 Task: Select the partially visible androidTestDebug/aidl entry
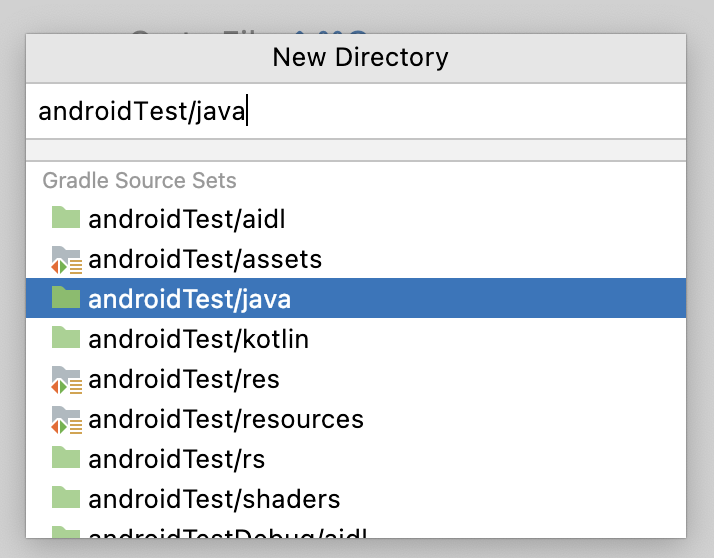pos(228,532)
